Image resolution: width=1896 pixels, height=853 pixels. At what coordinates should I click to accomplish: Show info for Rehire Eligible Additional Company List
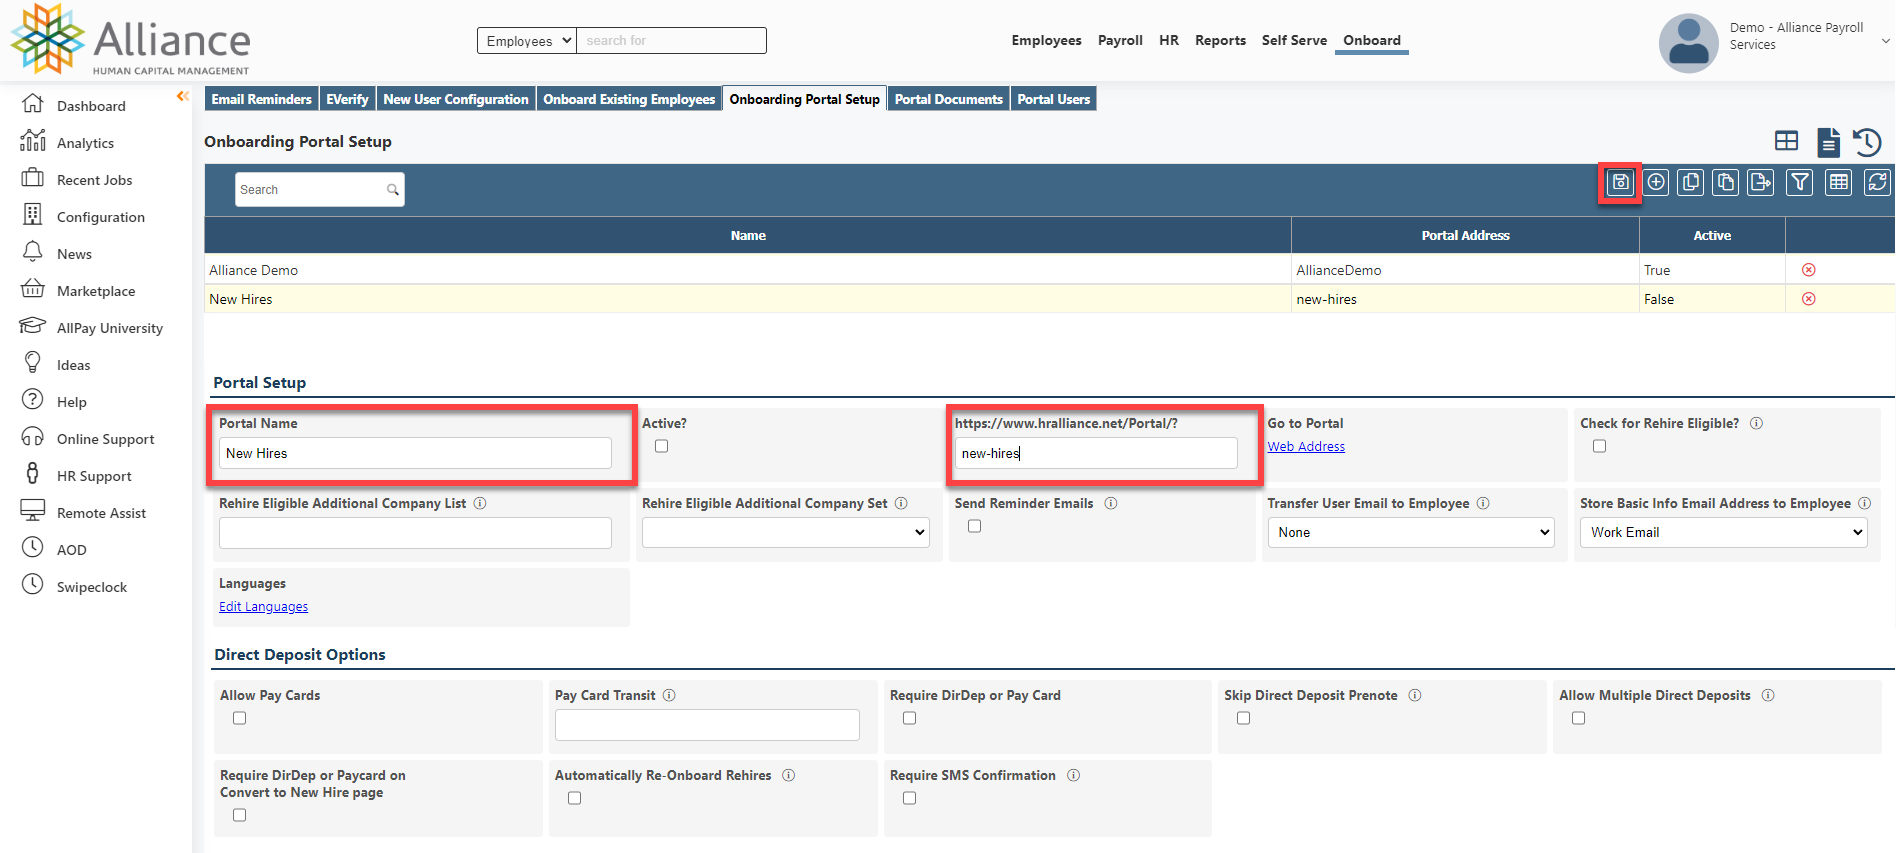(x=480, y=503)
